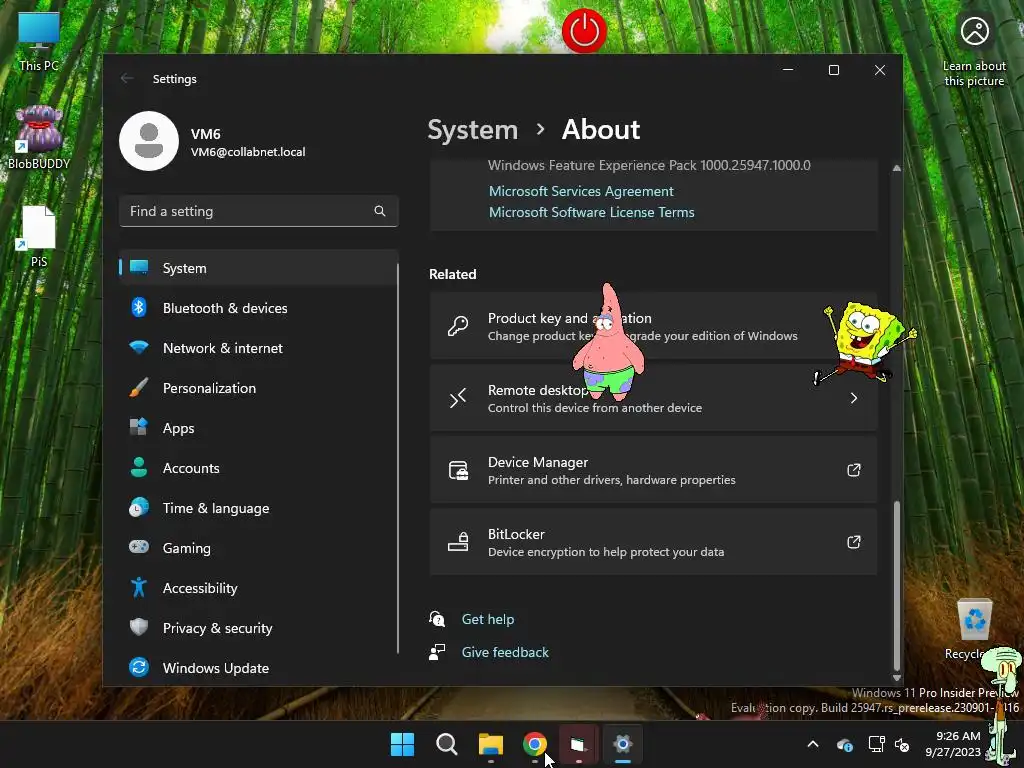Image resolution: width=1024 pixels, height=768 pixels.
Task: Open the Accounts person icon
Action: (138, 468)
